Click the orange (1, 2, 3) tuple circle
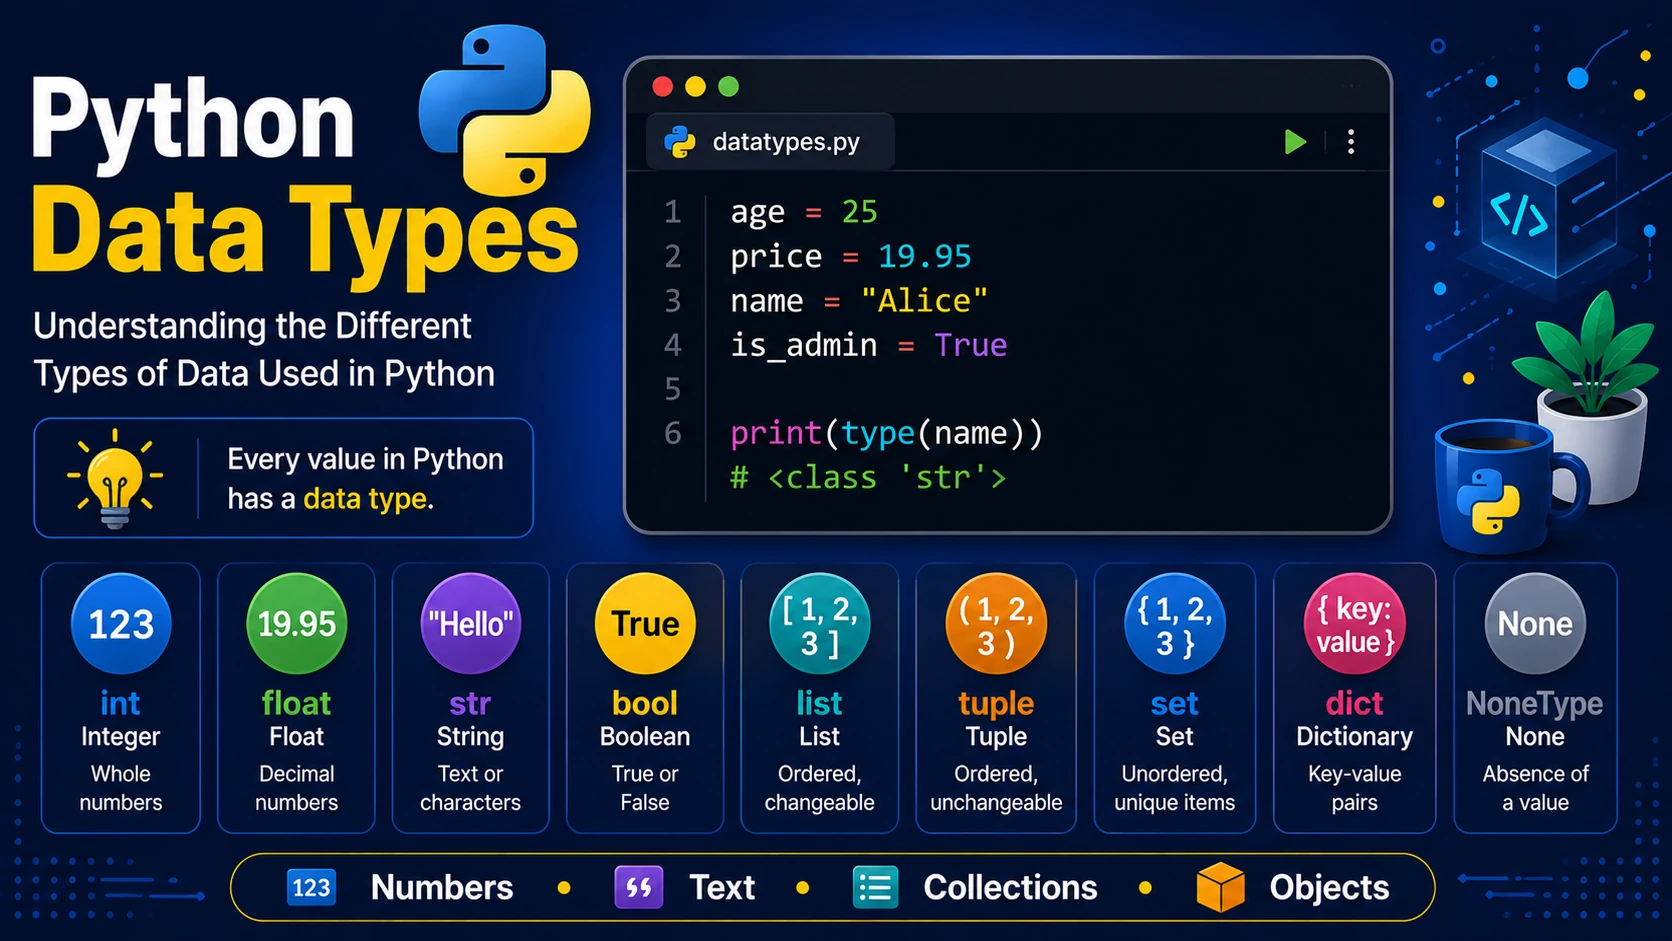 pos(996,624)
